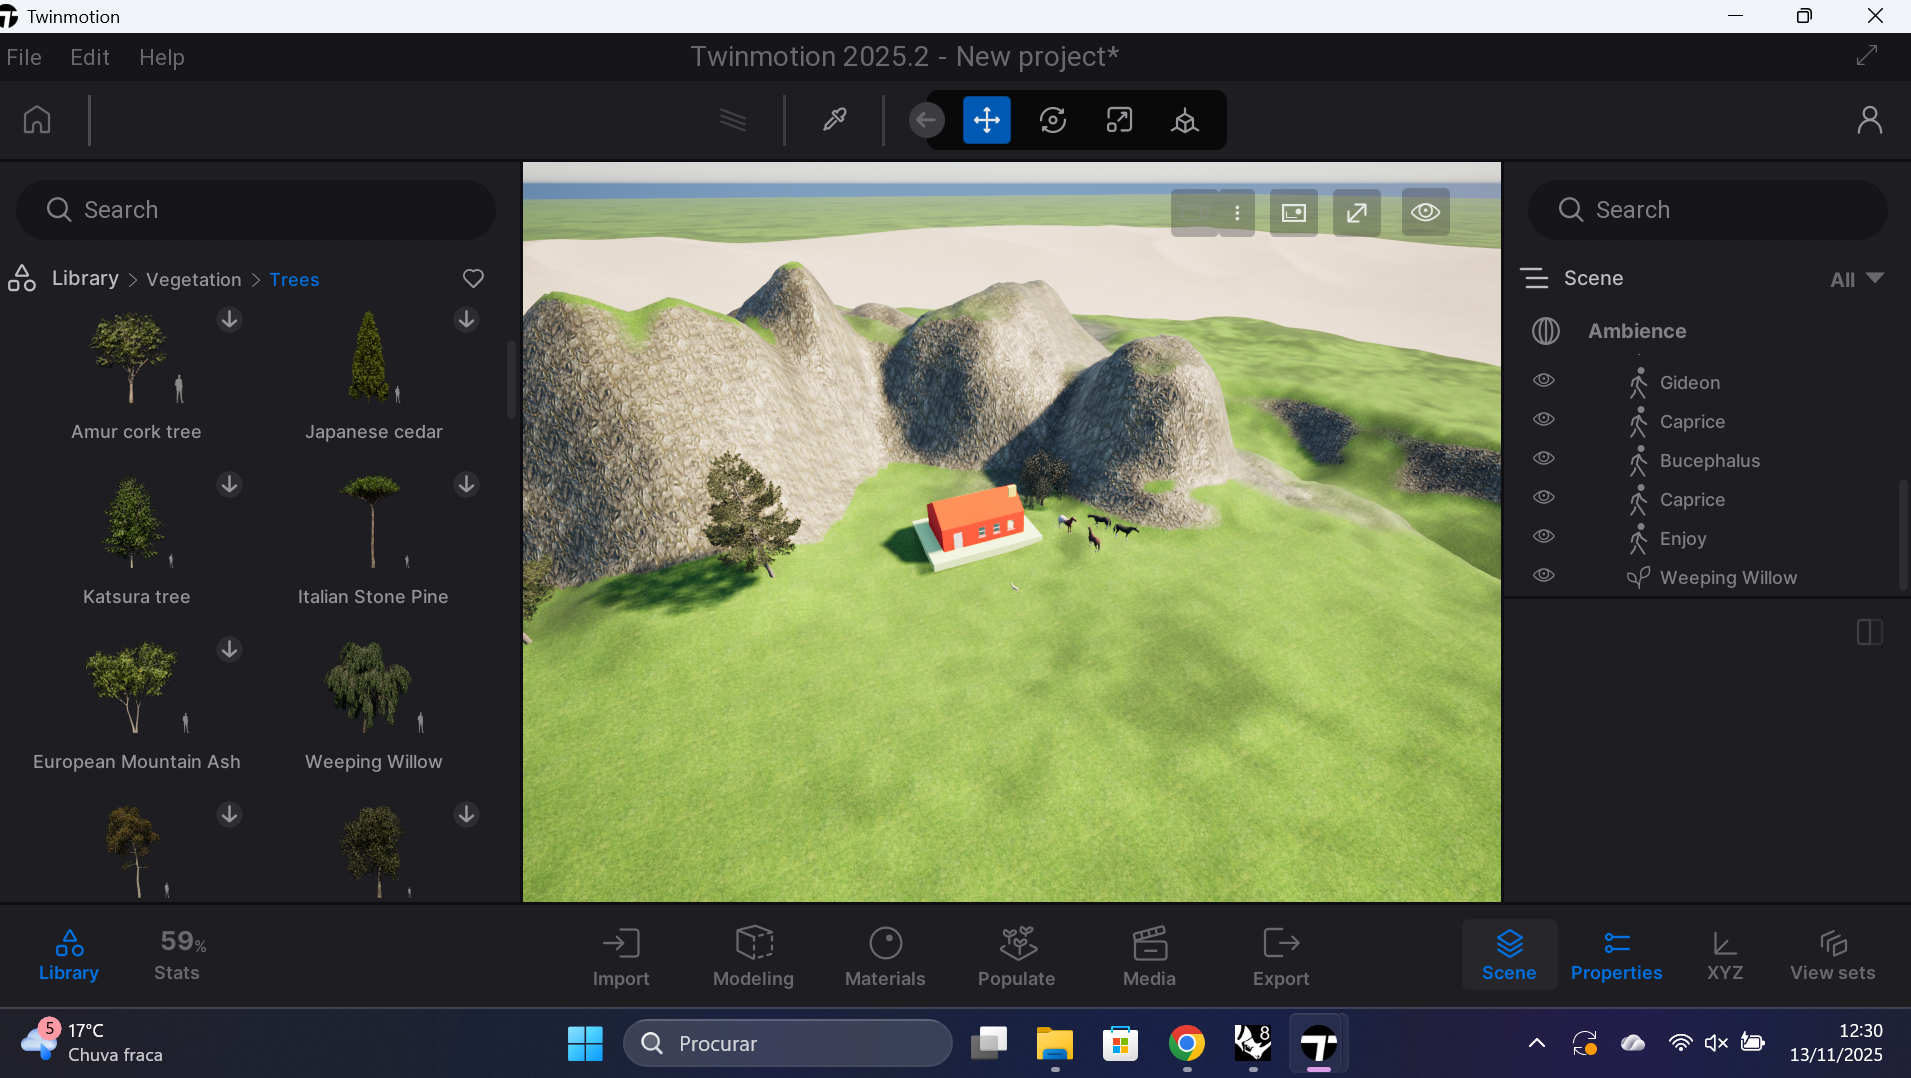The image size is (1911, 1078).
Task: Activate the Move translate tool
Action: tap(987, 120)
